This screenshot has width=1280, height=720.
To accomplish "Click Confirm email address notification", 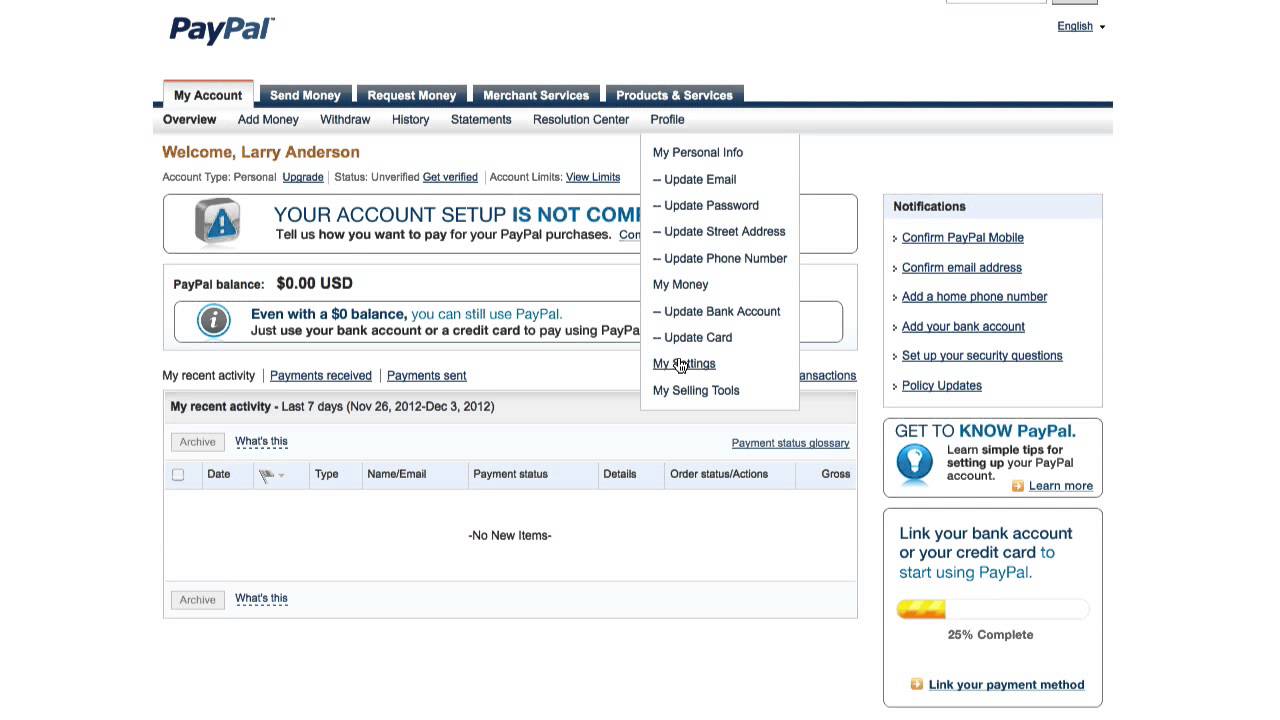I will (x=962, y=267).
